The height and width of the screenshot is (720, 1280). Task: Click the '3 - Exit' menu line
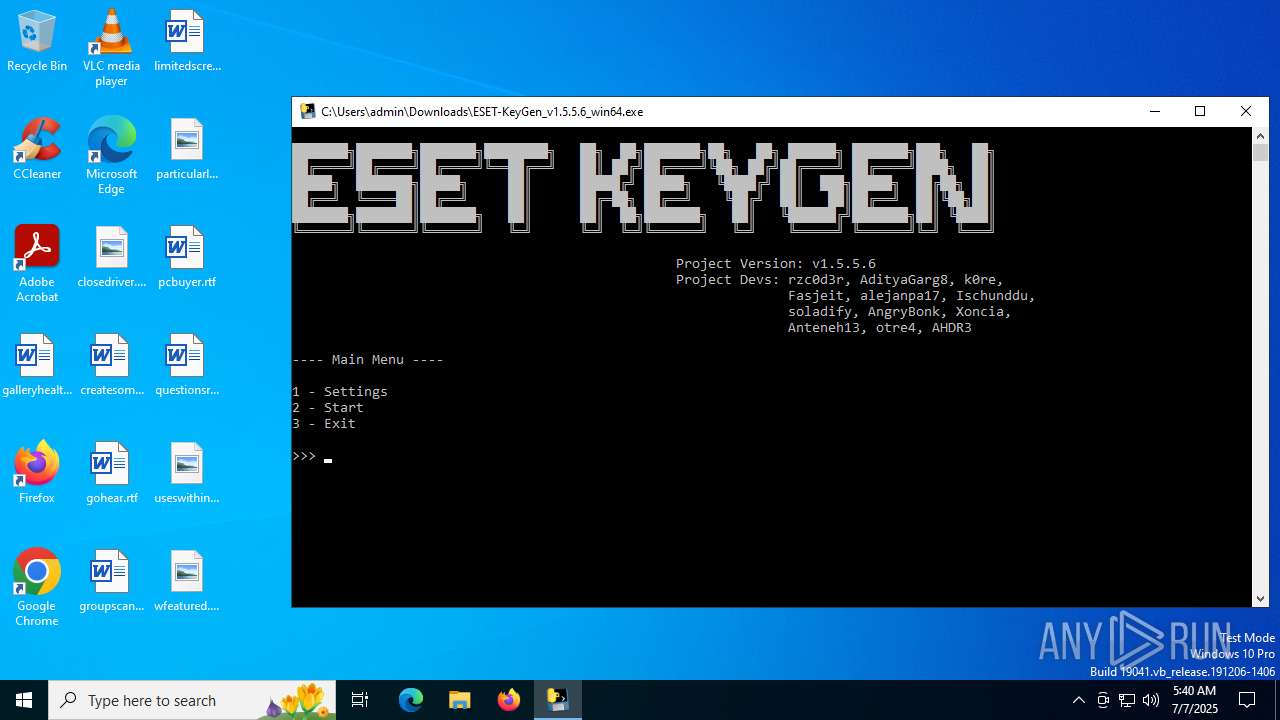point(324,423)
